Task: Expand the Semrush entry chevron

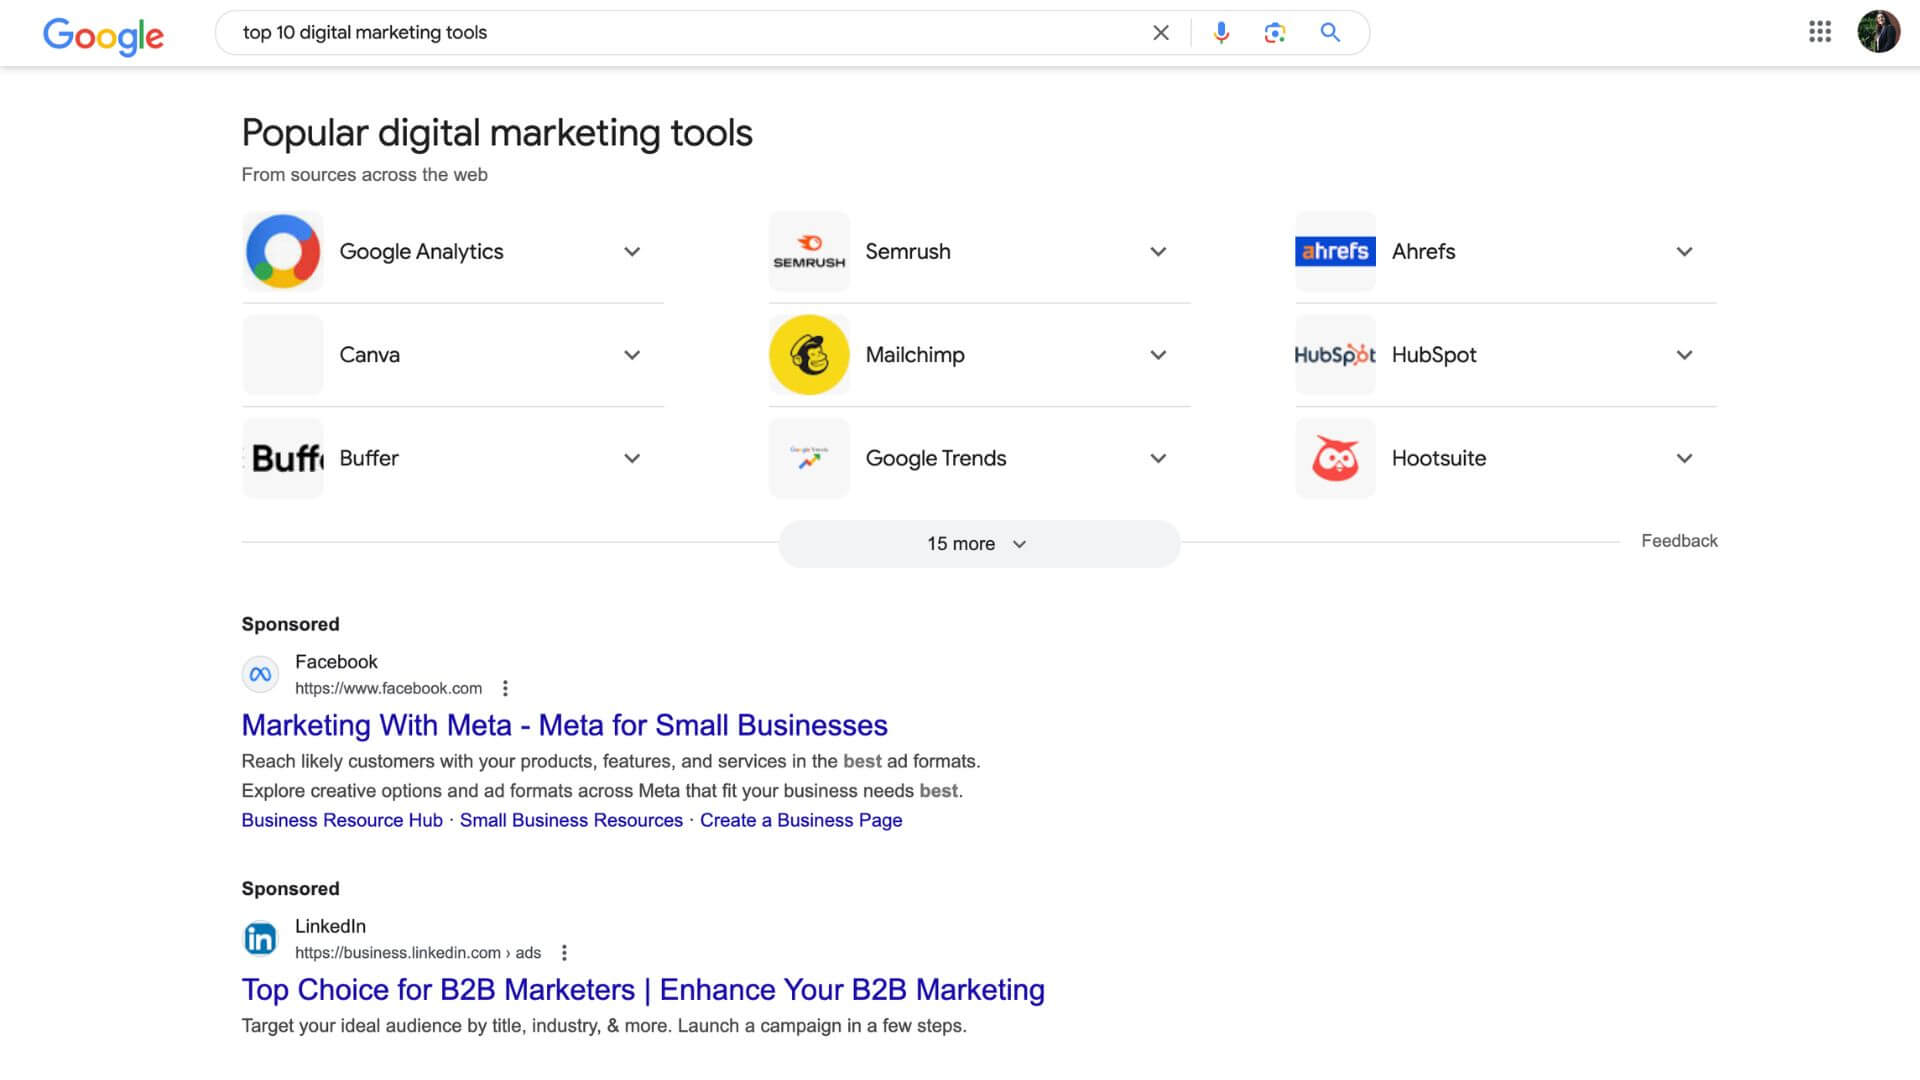Action: coord(1158,252)
